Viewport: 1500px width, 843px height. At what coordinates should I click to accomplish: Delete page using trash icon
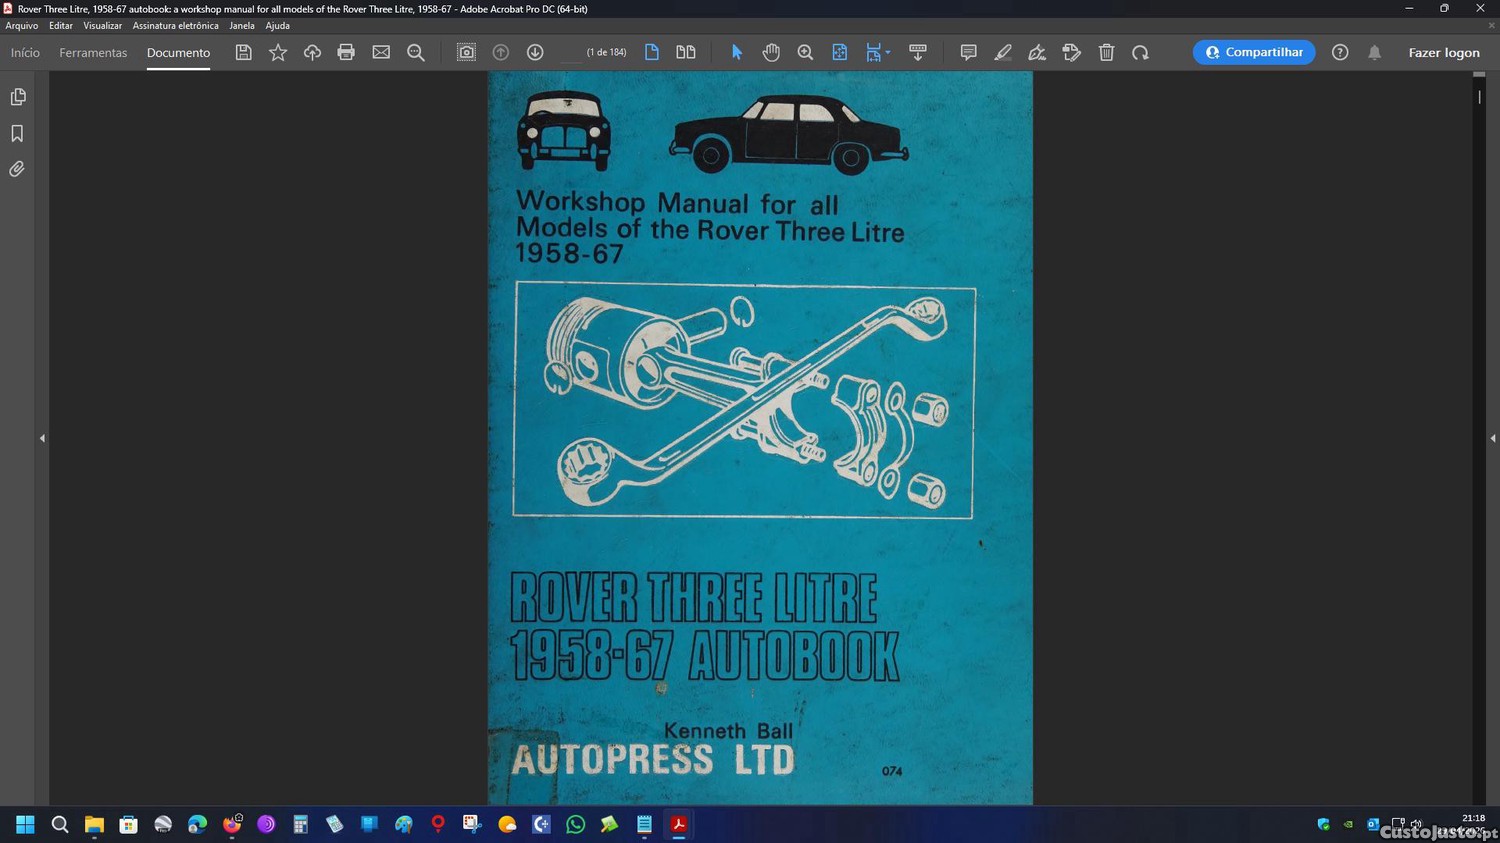[x=1106, y=52]
